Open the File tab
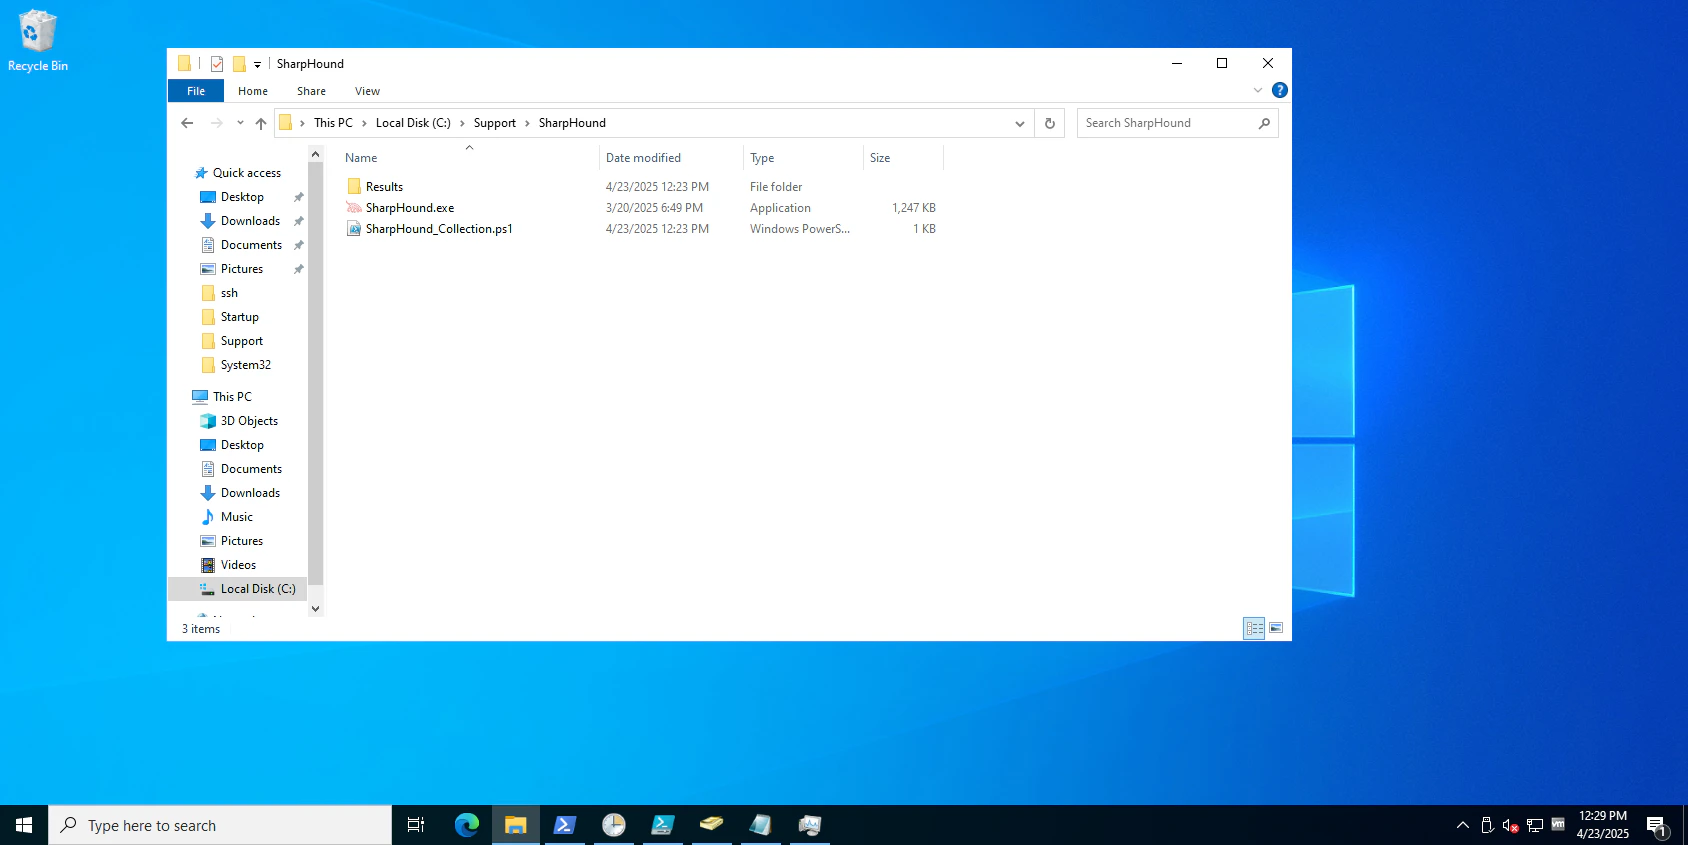Image resolution: width=1688 pixels, height=845 pixels. pyautogui.click(x=196, y=91)
